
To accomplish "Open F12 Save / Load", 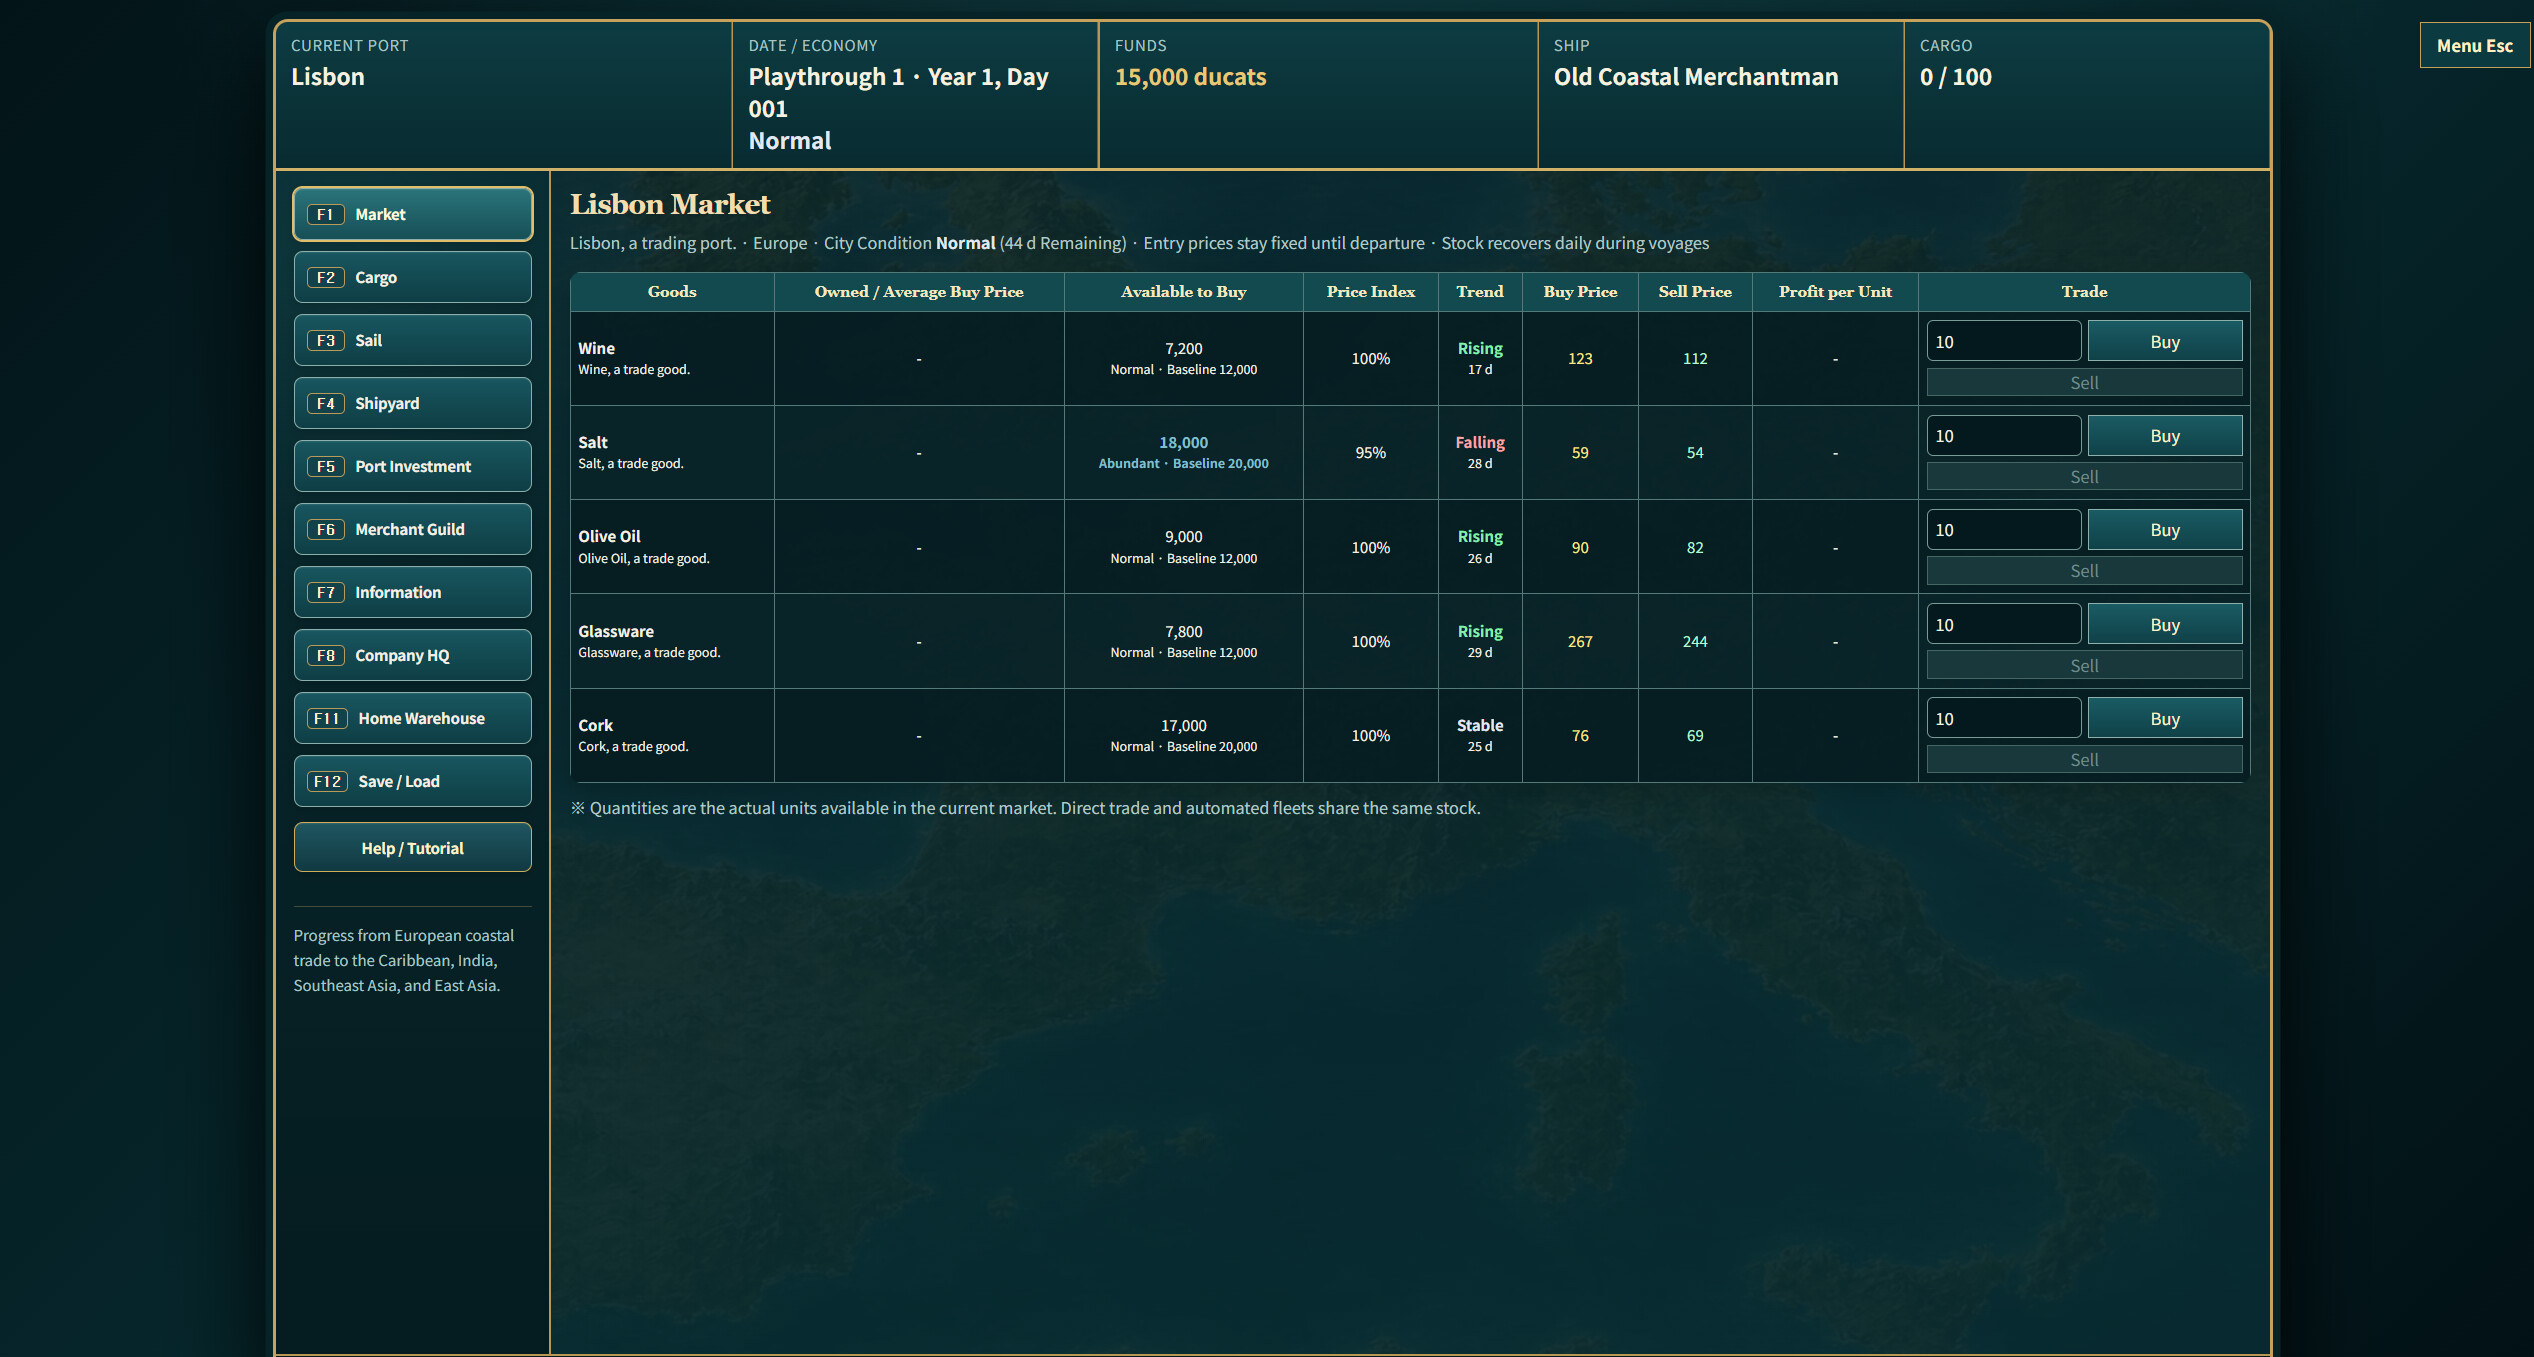I will [412, 781].
